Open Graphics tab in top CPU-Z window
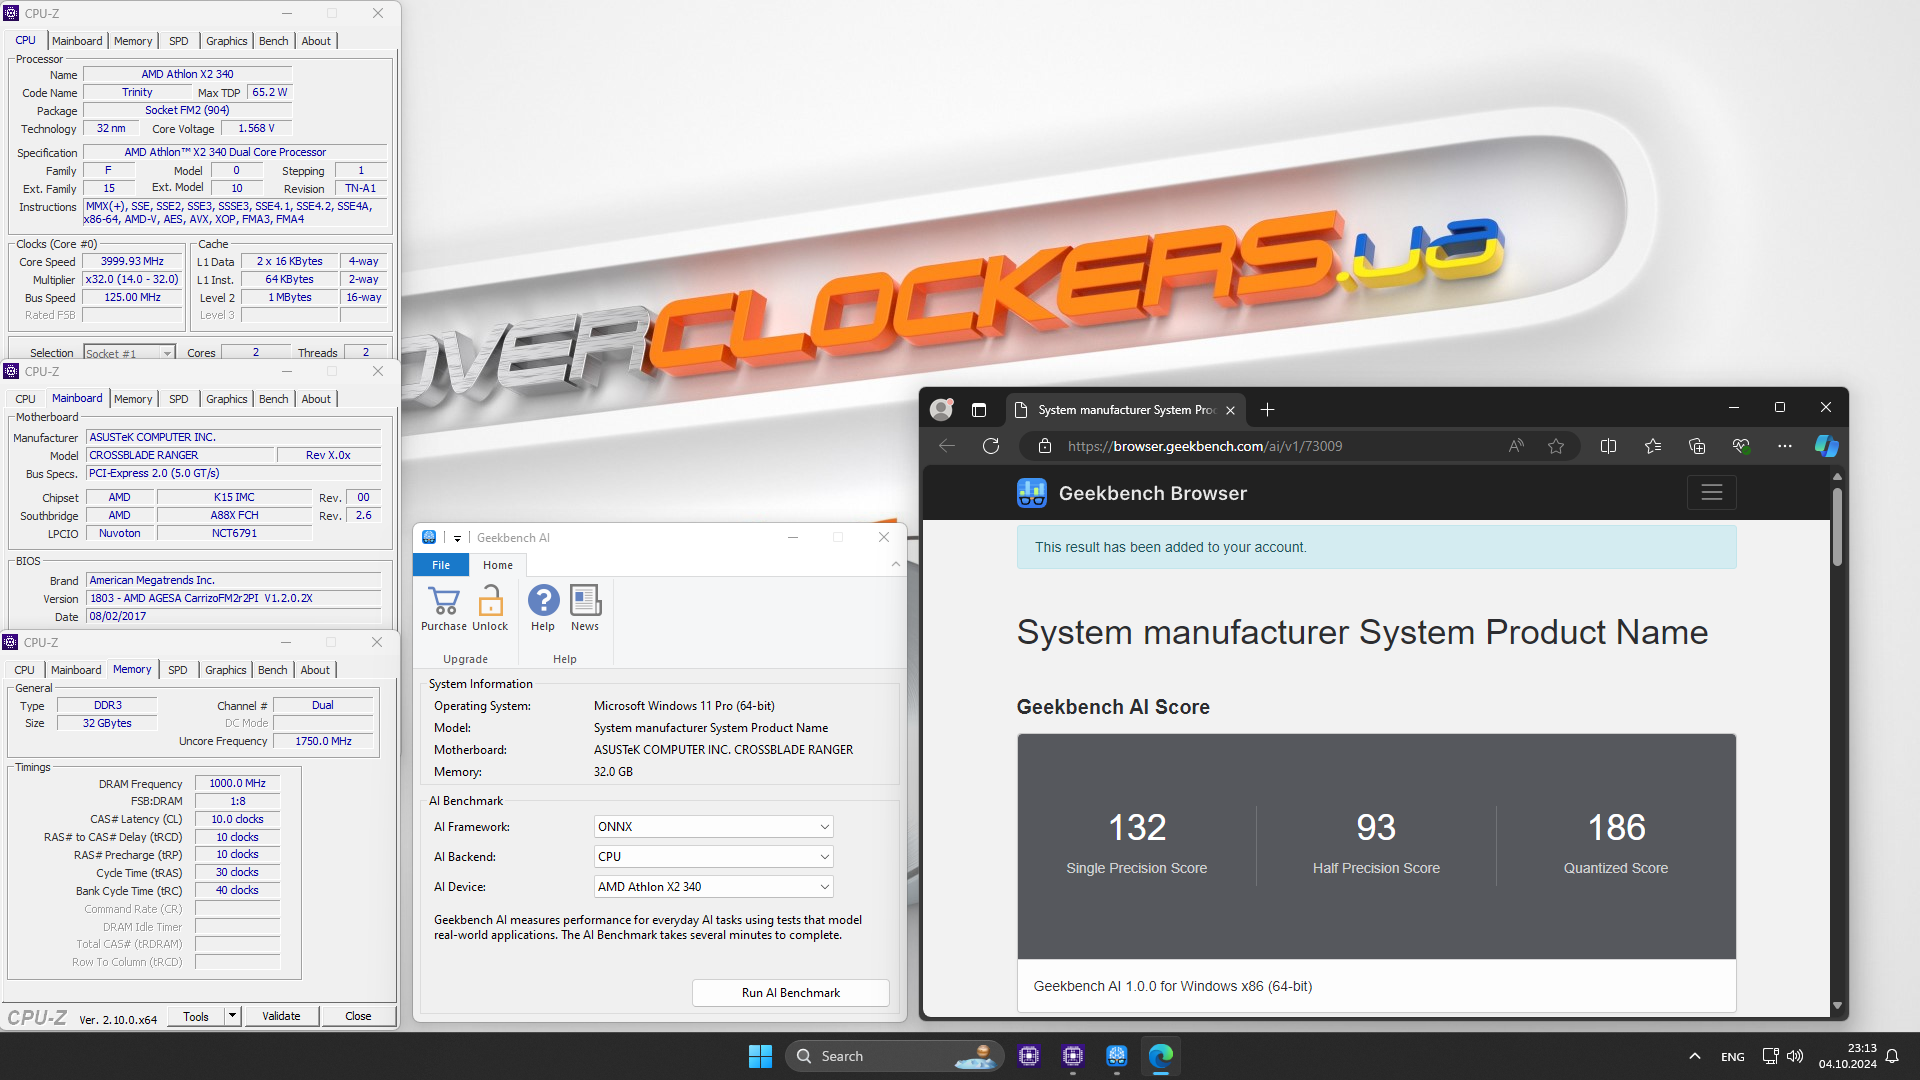1920x1080 pixels. coord(227,41)
